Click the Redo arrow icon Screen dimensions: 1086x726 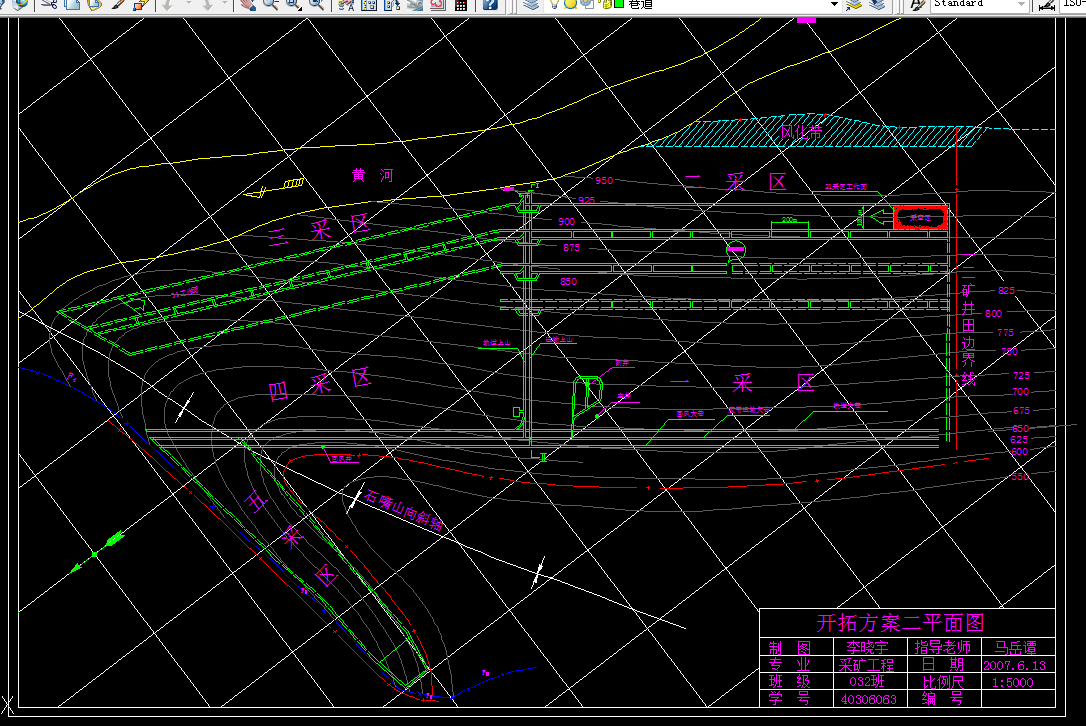pos(208,4)
